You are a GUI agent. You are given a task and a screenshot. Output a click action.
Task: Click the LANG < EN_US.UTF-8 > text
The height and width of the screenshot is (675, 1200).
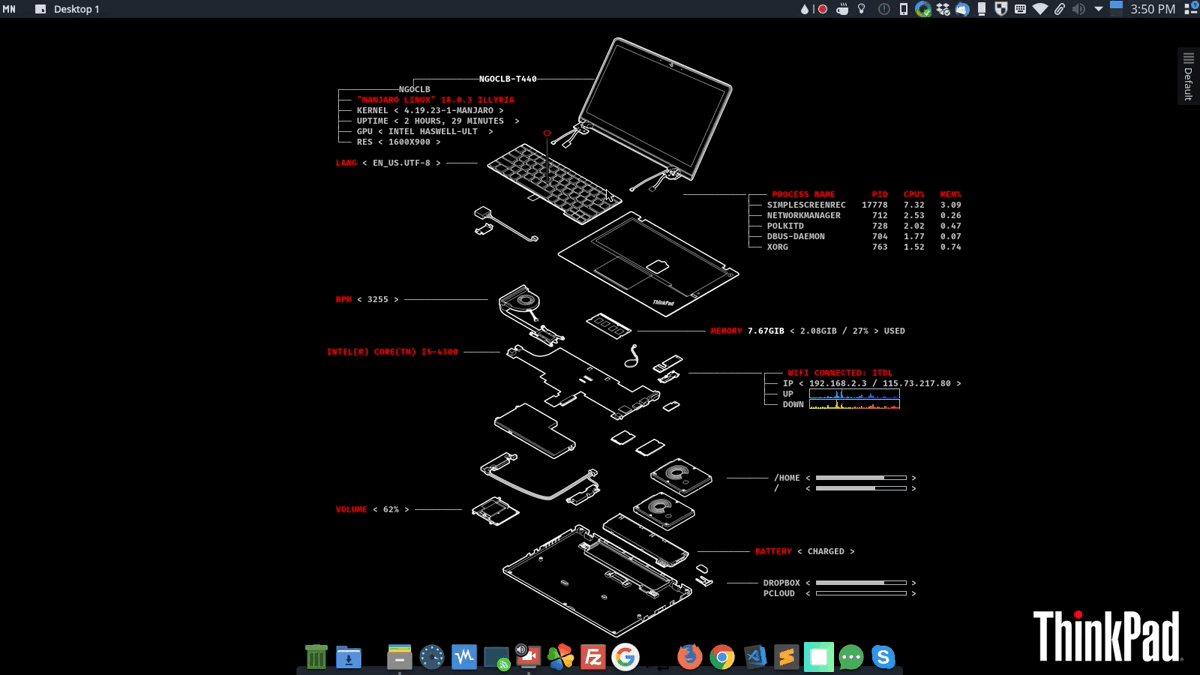coord(388,162)
